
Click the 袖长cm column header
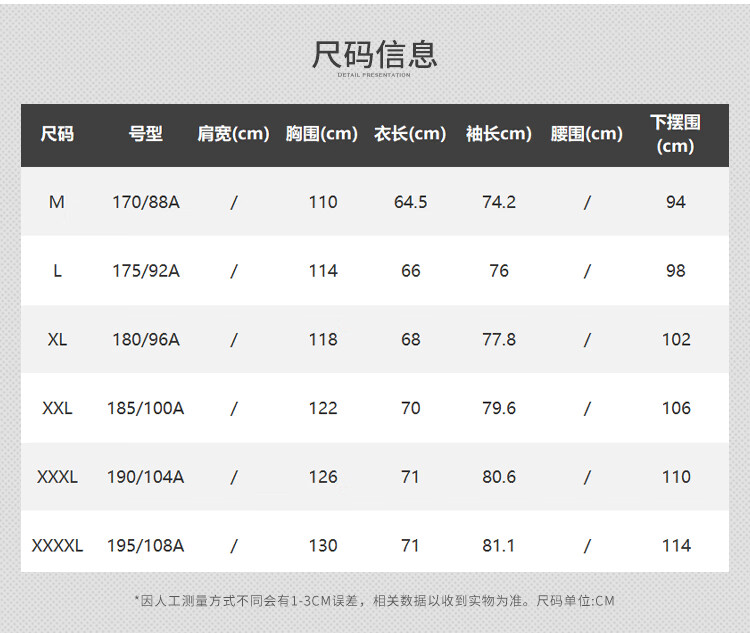[x=498, y=134]
